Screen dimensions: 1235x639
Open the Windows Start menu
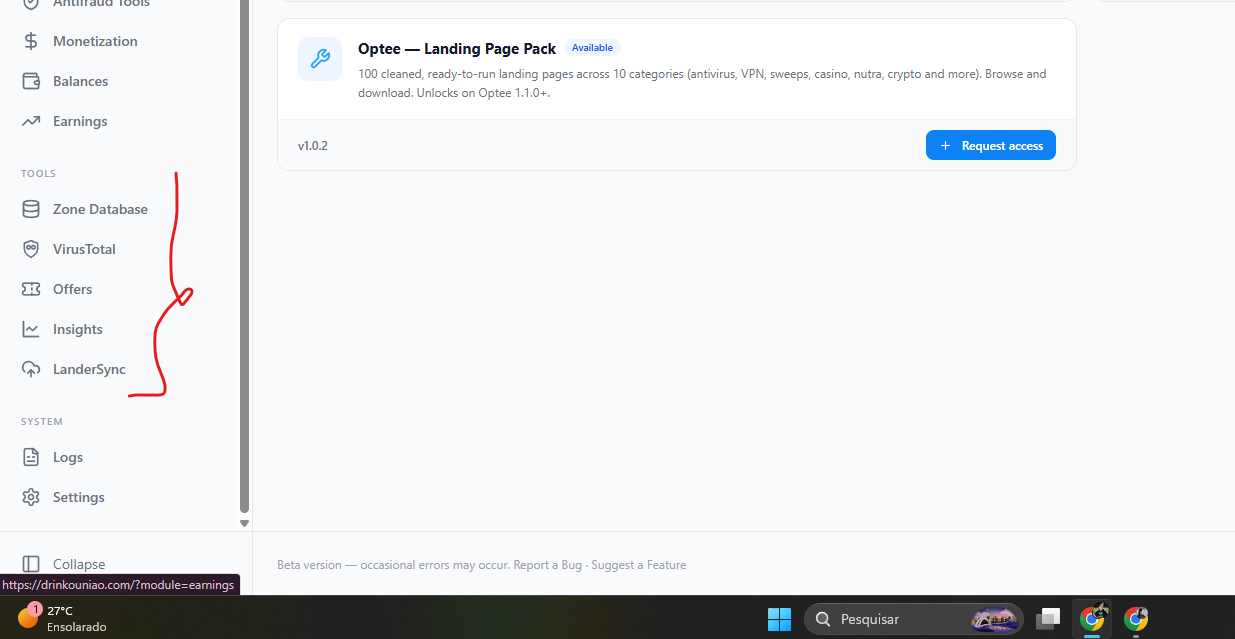[779, 619]
